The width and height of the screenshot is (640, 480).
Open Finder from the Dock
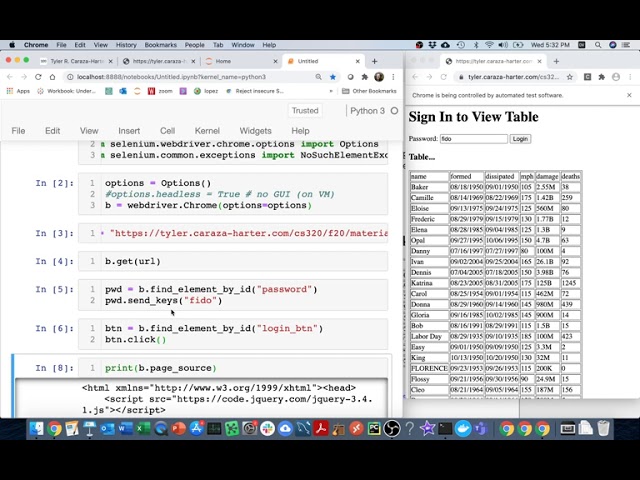pyautogui.click(x=36, y=429)
